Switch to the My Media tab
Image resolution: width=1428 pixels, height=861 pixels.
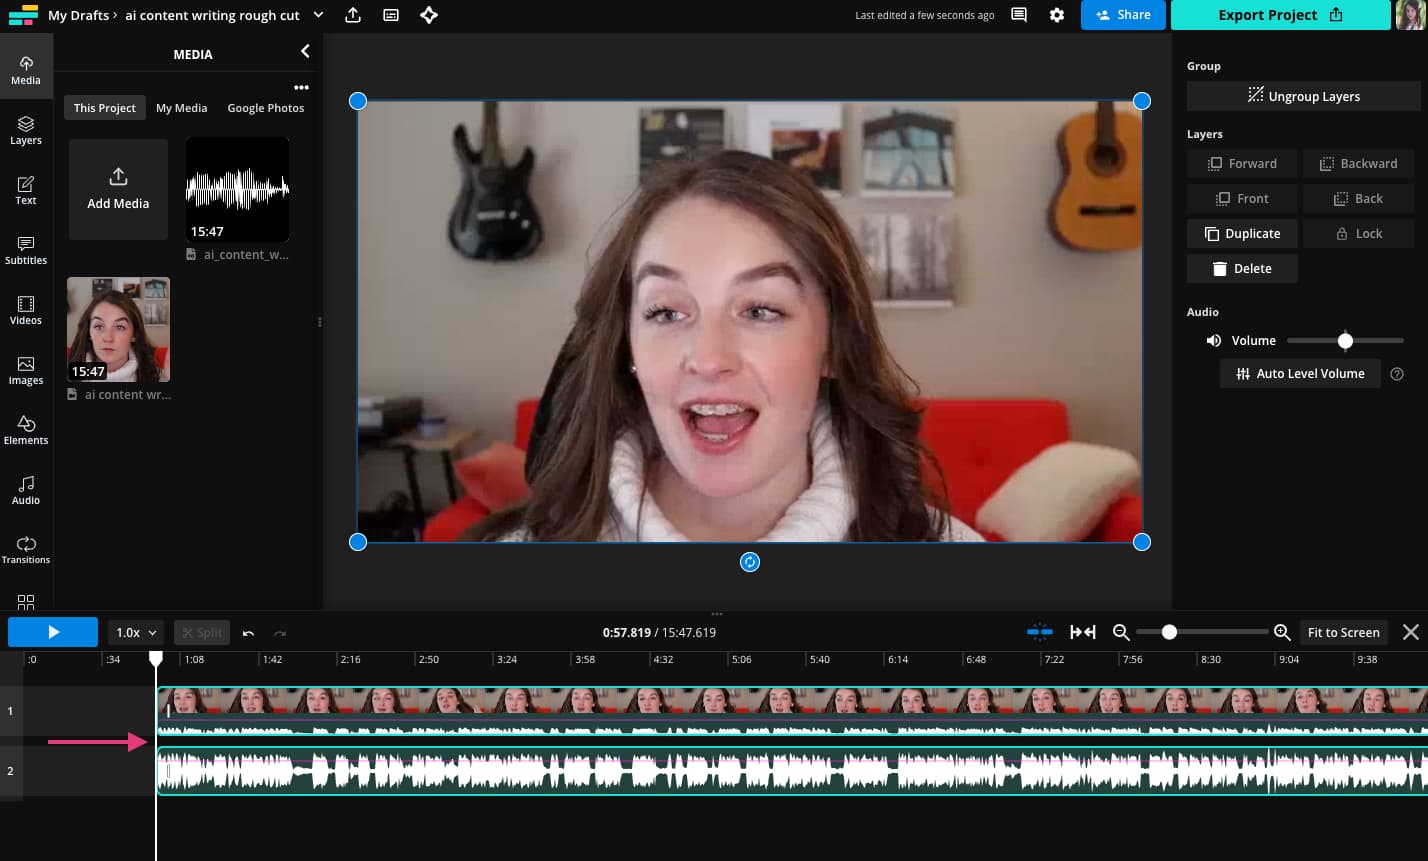click(181, 107)
